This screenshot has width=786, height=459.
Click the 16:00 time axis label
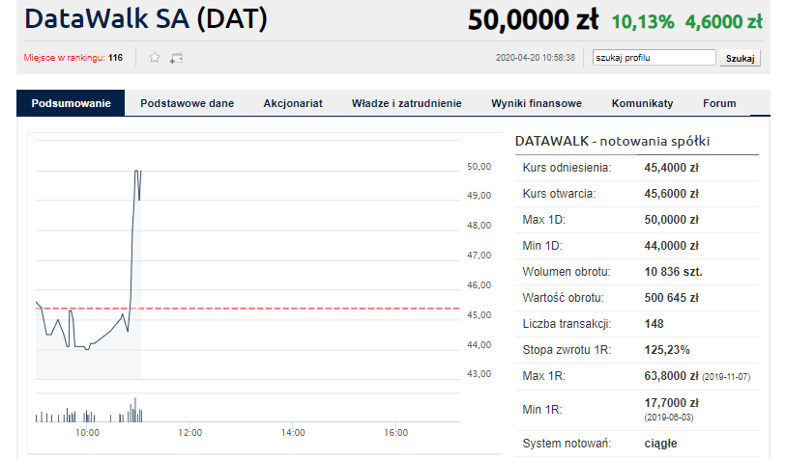pos(396,432)
